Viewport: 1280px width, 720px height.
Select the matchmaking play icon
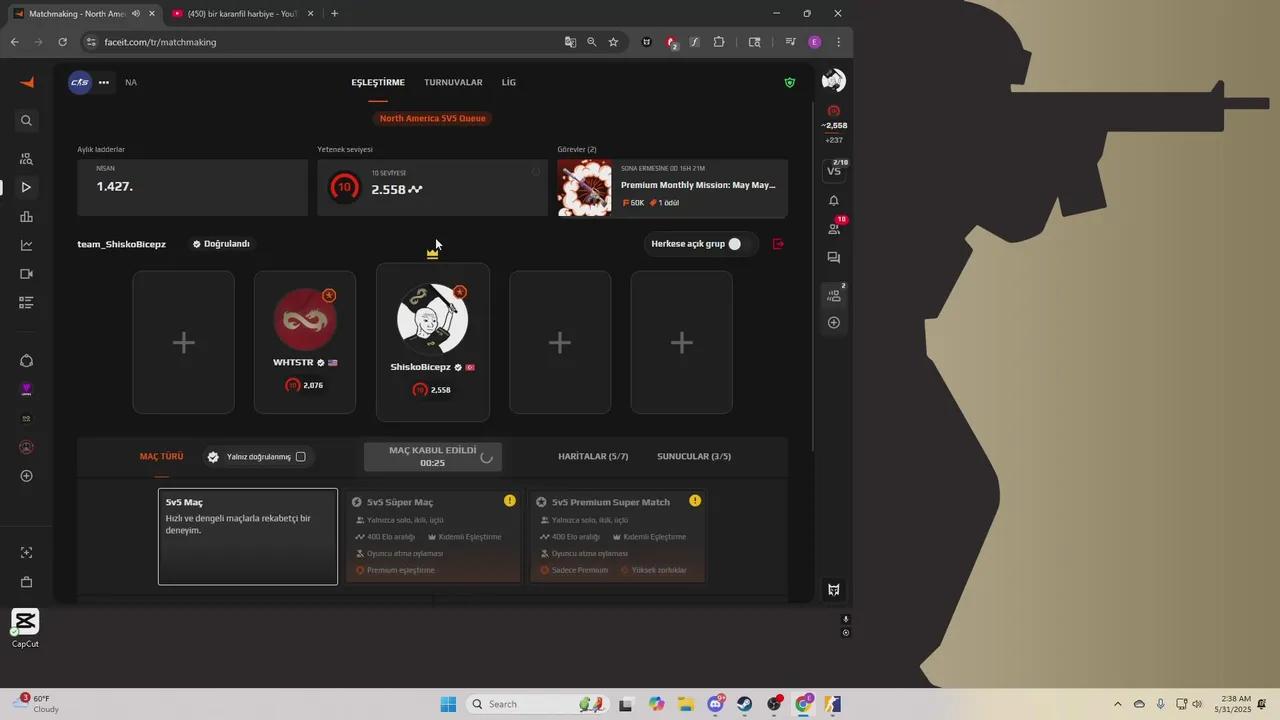[x=26, y=187]
